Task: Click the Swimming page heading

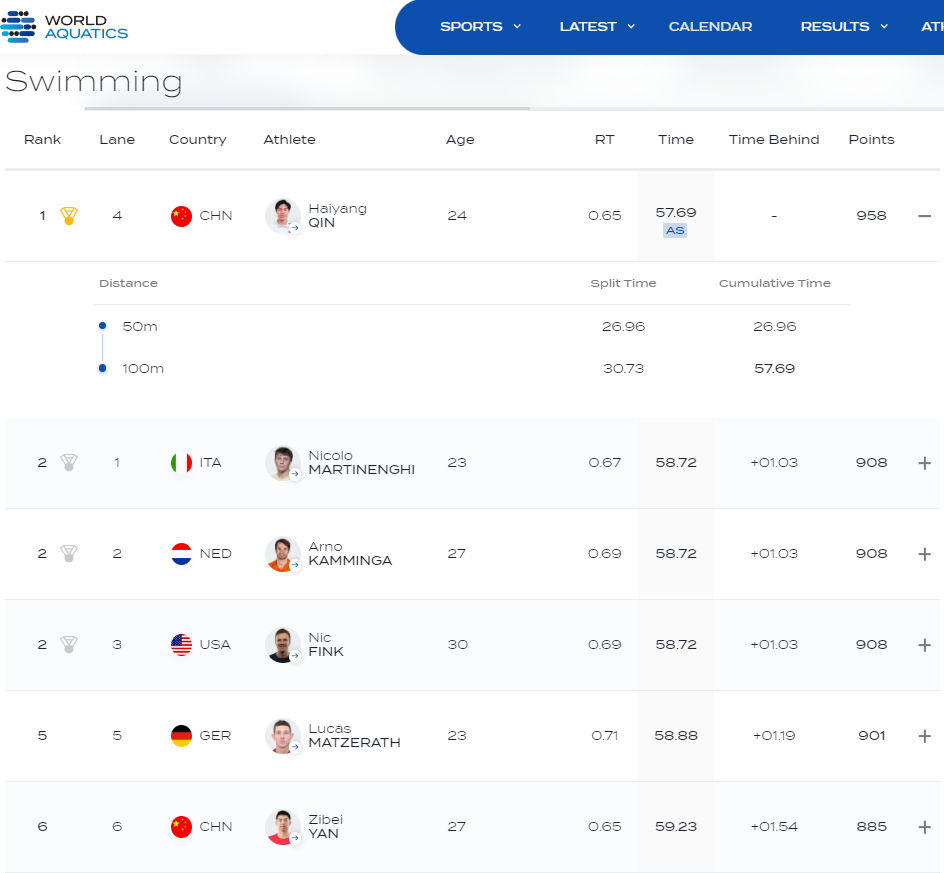Action: [93, 82]
